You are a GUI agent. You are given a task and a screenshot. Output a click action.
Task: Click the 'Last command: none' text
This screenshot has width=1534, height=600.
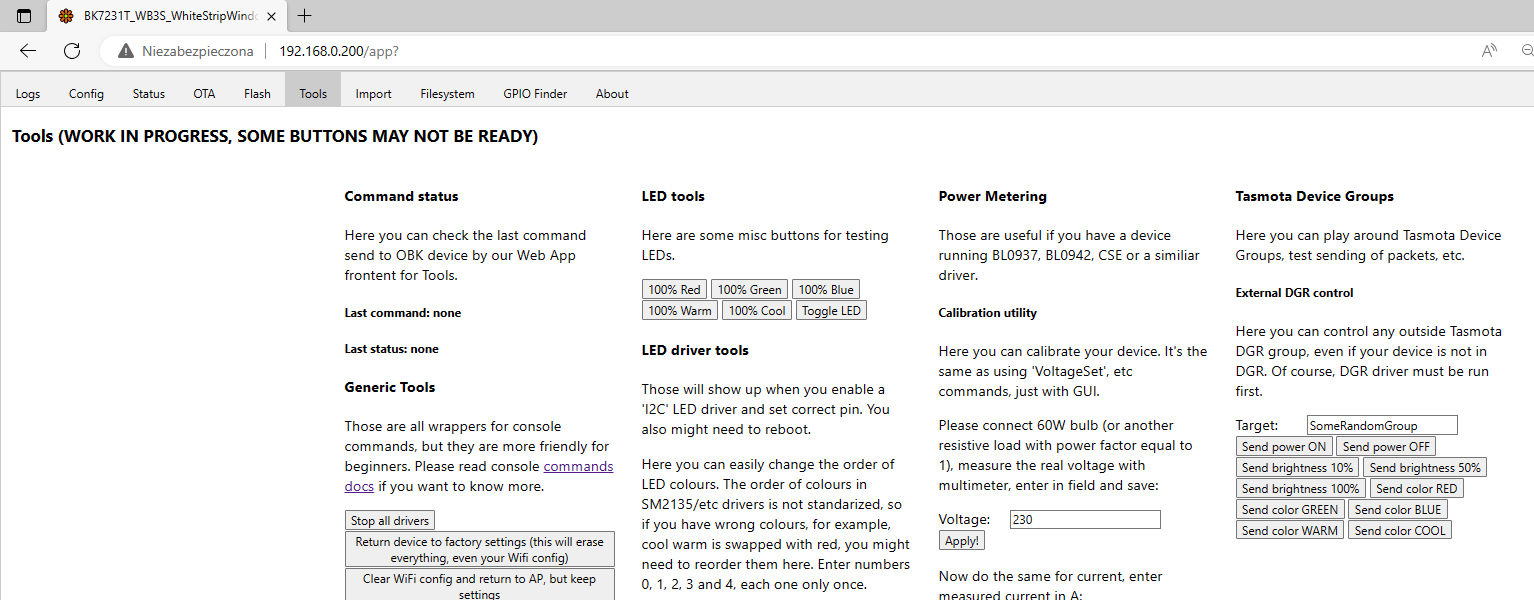(403, 313)
